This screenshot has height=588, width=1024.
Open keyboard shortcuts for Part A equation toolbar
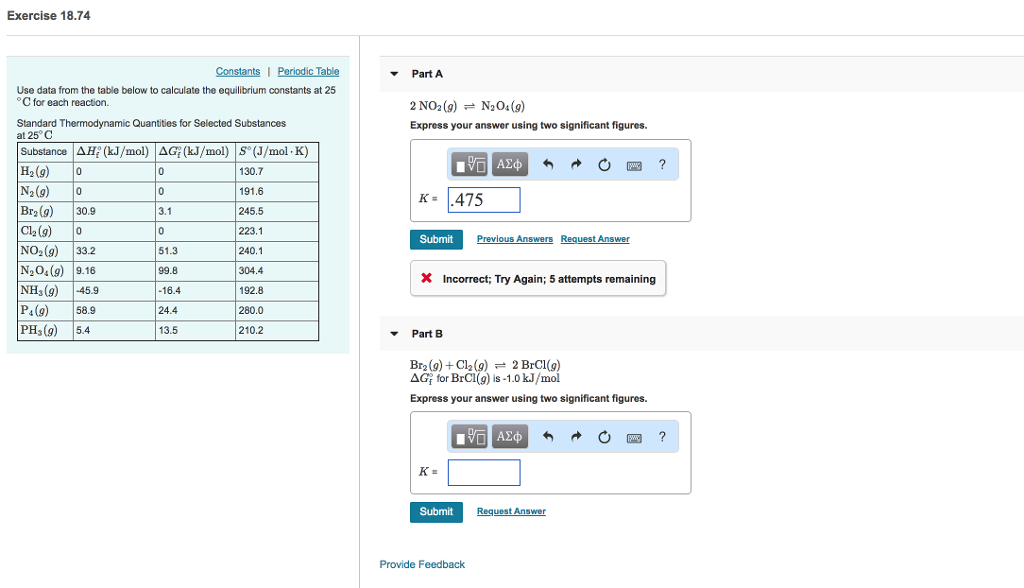point(633,164)
